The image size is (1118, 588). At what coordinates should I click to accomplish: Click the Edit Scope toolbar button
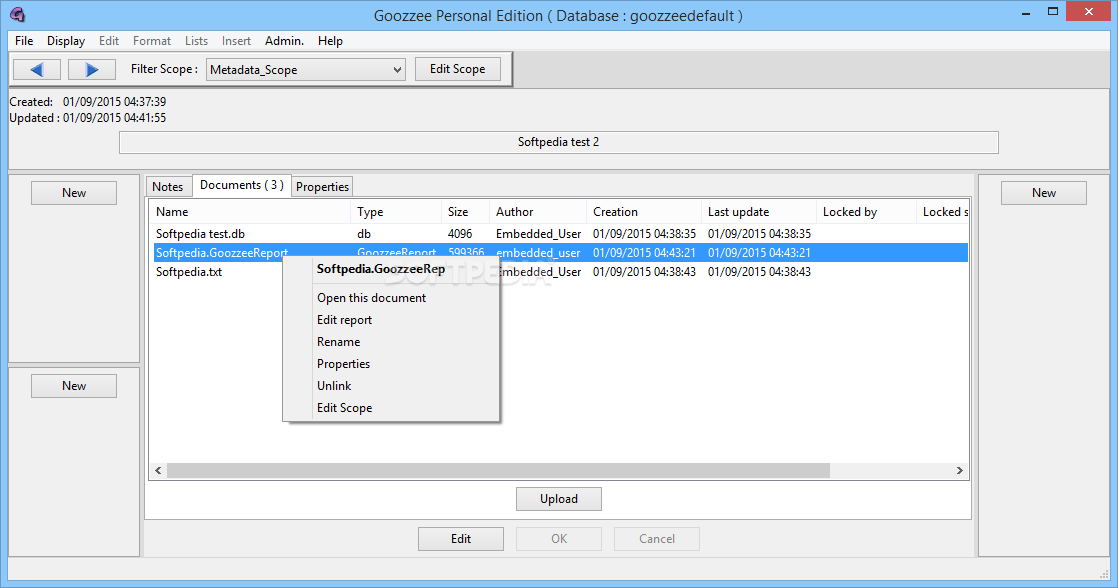click(x=457, y=69)
